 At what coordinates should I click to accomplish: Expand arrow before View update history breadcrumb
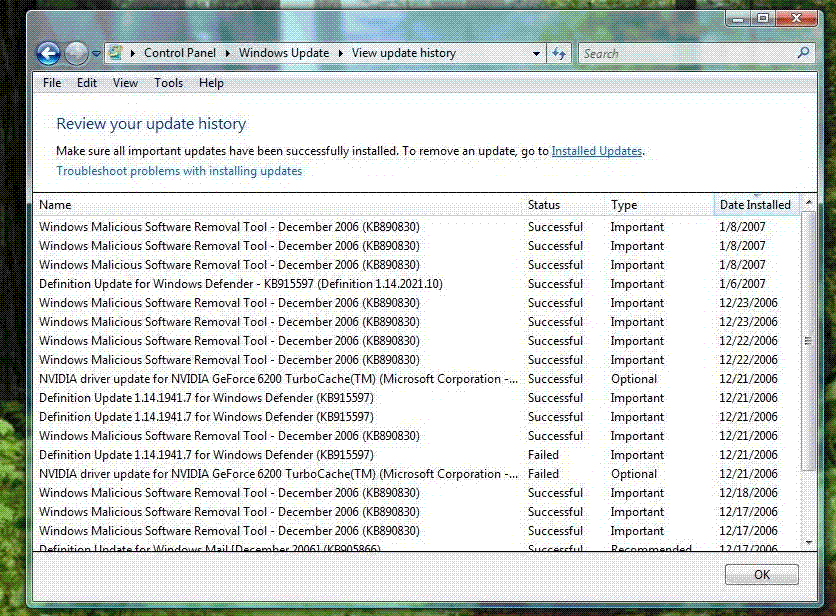pyautogui.click(x=341, y=53)
